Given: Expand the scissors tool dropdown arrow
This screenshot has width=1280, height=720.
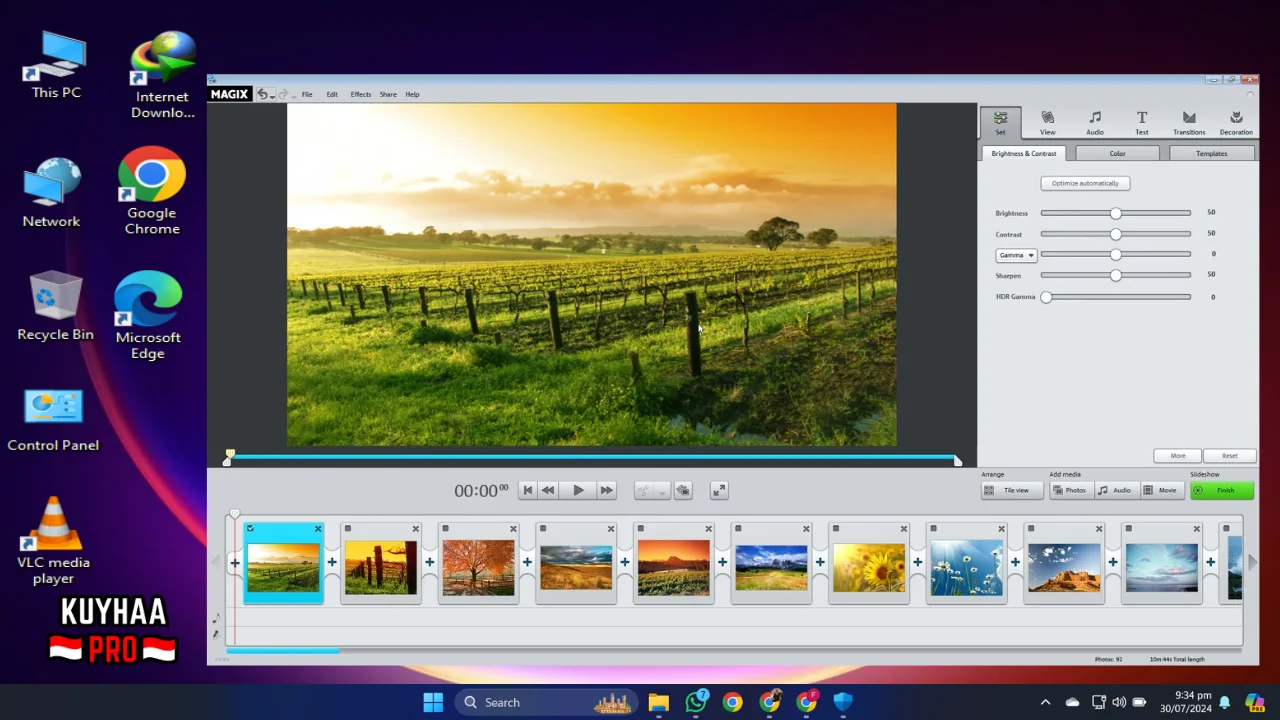Looking at the screenshot, I should 661,491.
